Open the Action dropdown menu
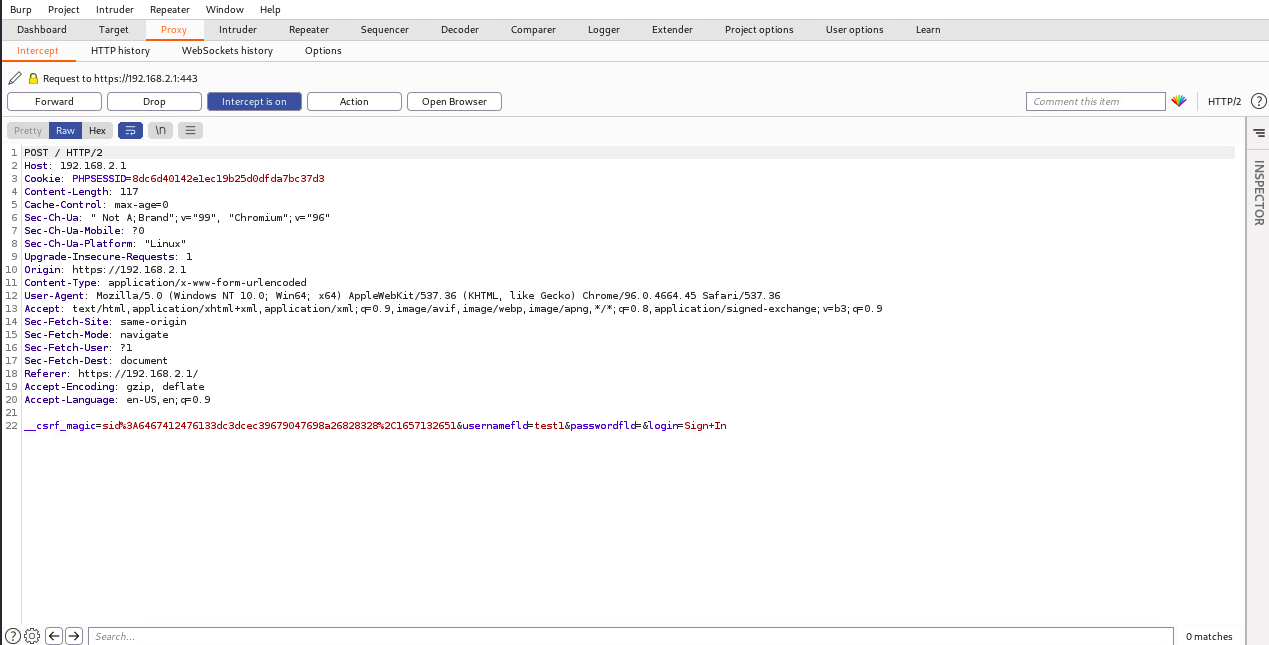This screenshot has height=645, width=1269. click(x=354, y=101)
